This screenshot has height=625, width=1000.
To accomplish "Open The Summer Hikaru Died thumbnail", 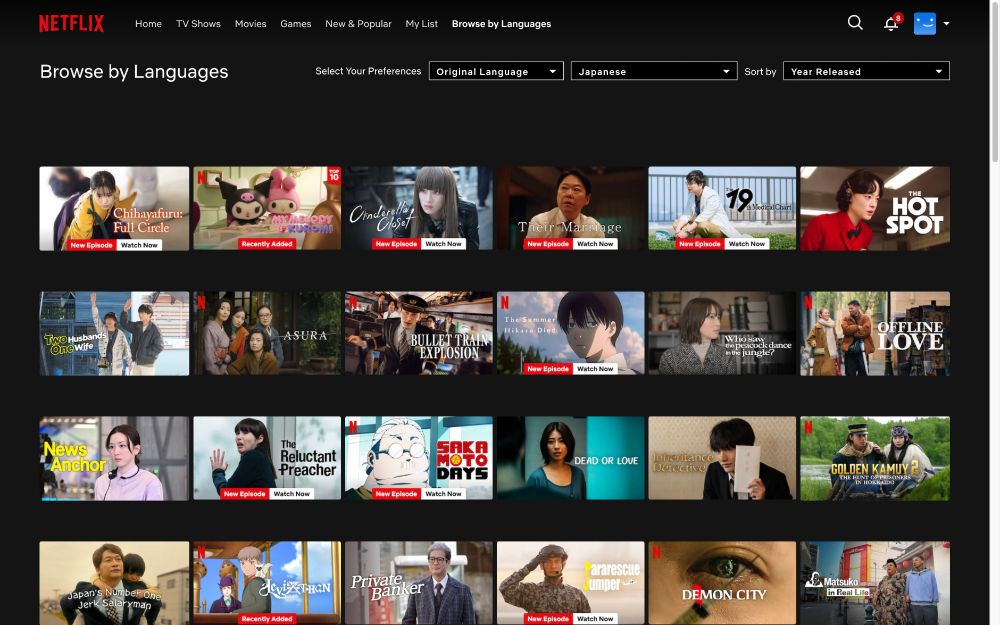I will [571, 334].
